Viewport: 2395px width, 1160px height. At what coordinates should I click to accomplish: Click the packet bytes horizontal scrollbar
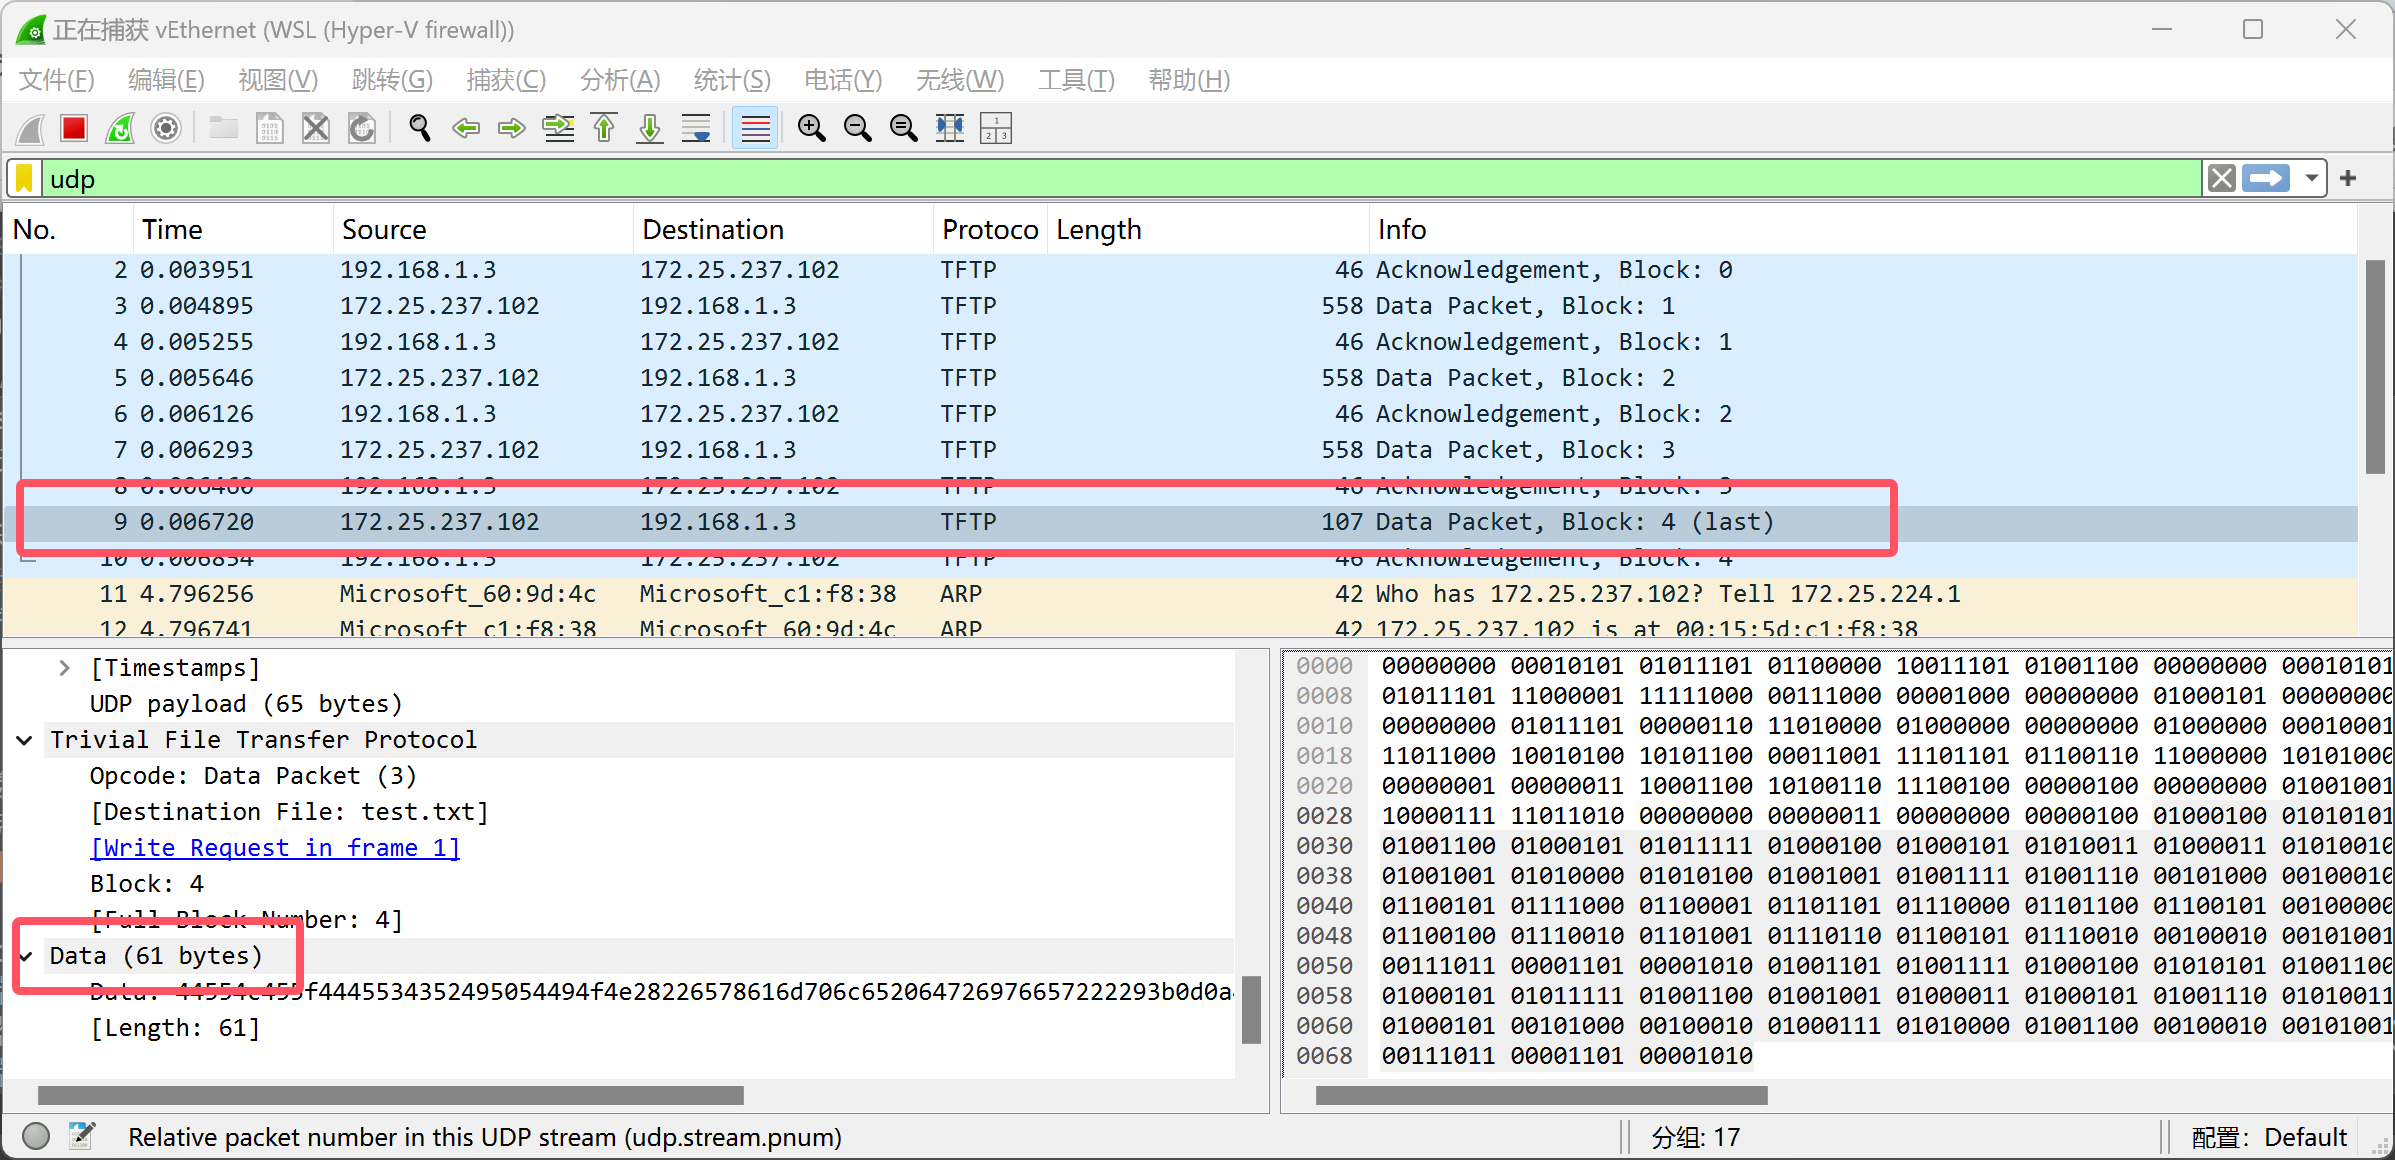[x=1541, y=1096]
